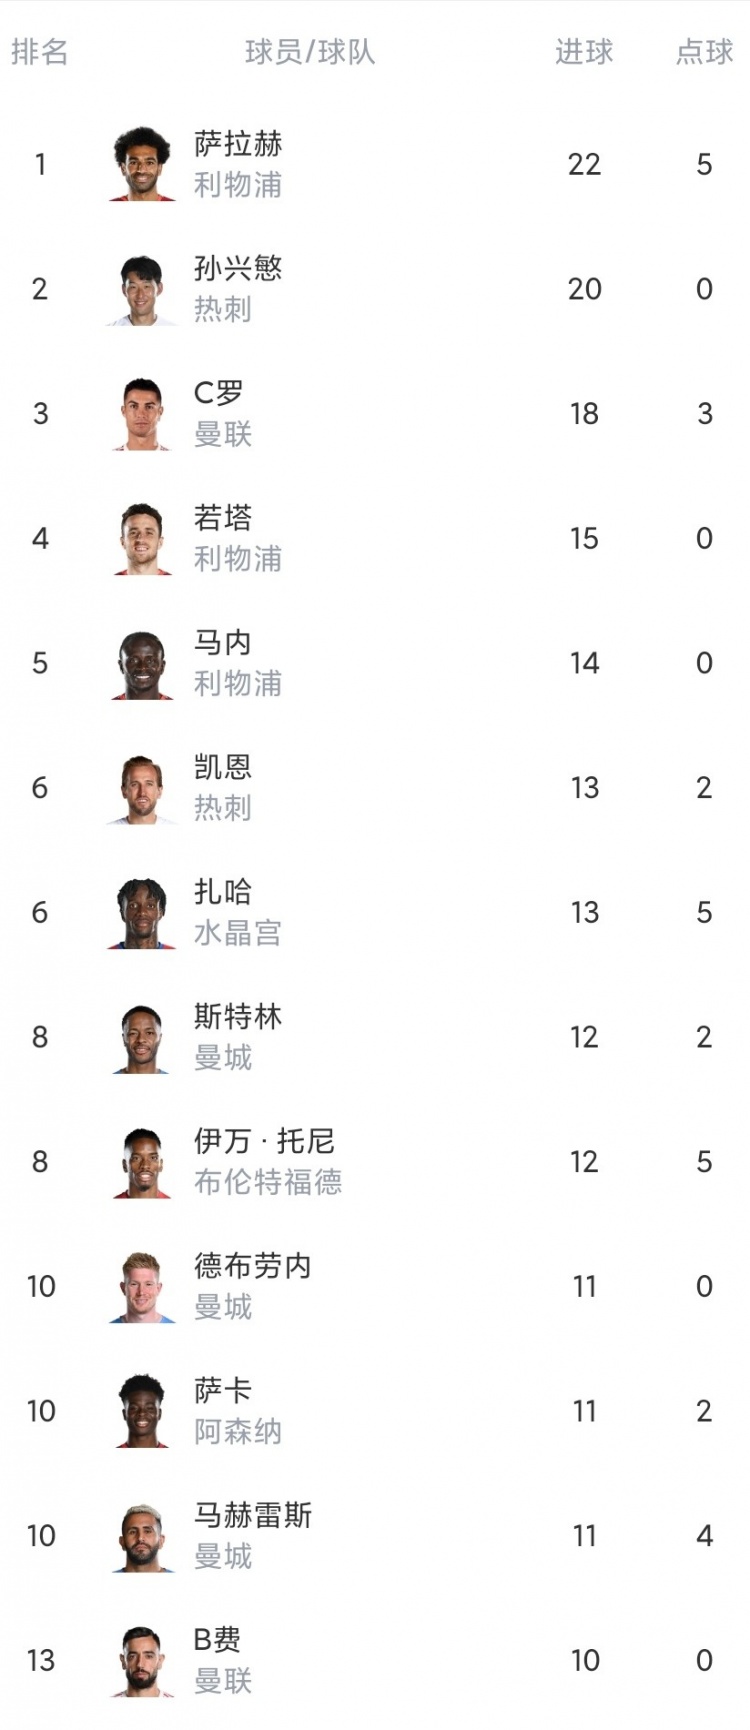Open 马内 player photo

point(142,663)
